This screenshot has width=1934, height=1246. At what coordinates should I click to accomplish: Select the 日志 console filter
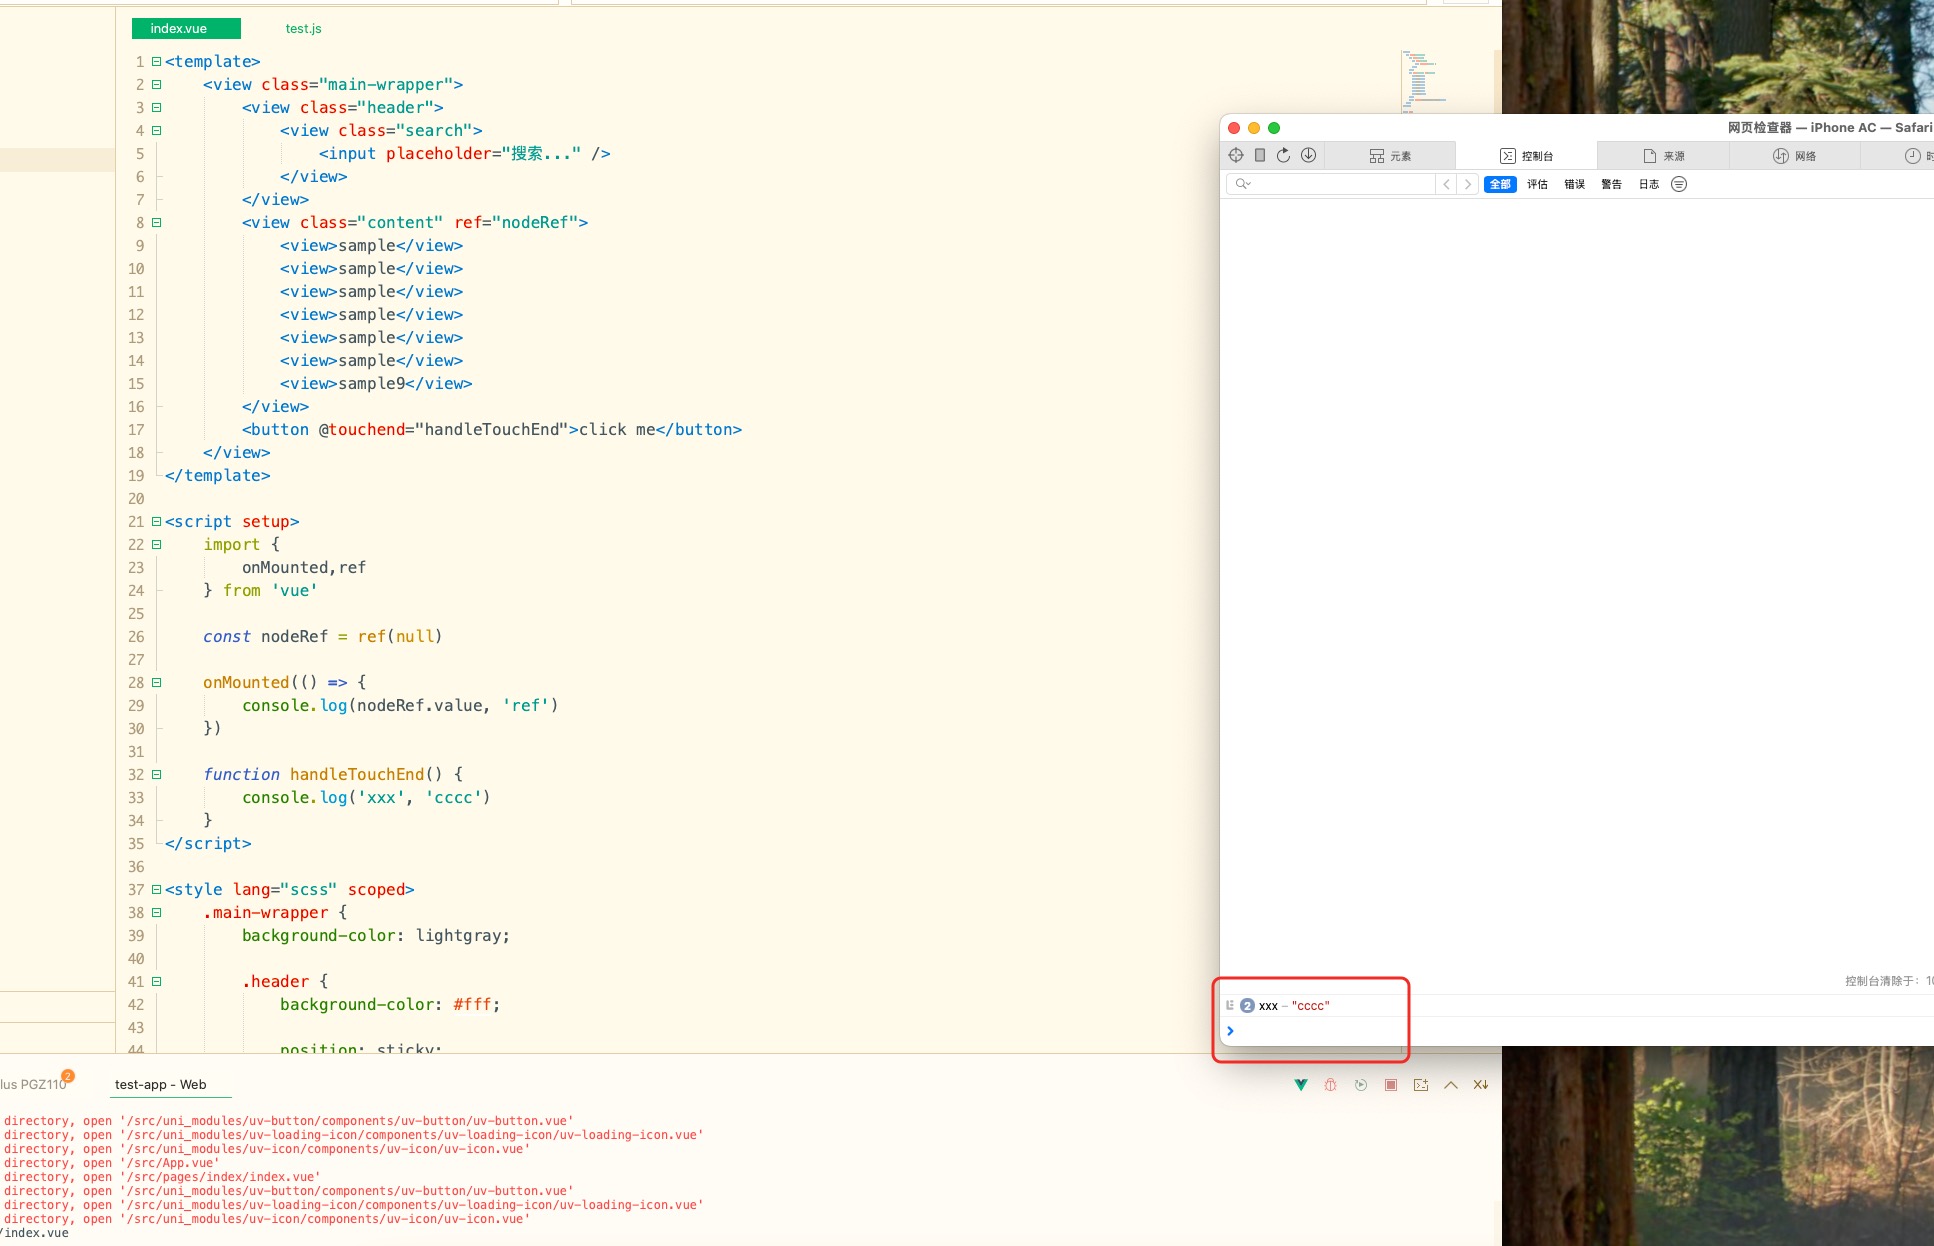pyautogui.click(x=1649, y=184)
